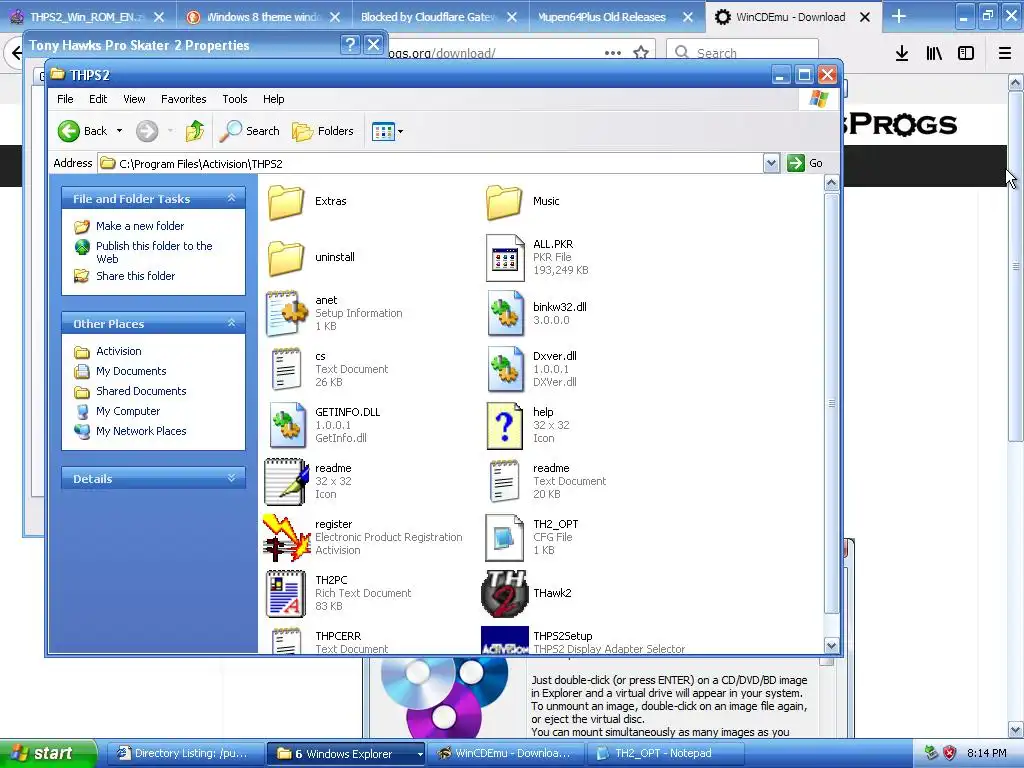Select the binkw32.dll file icon
Screen dimensions: 1024x768
(x=505, y=313)
